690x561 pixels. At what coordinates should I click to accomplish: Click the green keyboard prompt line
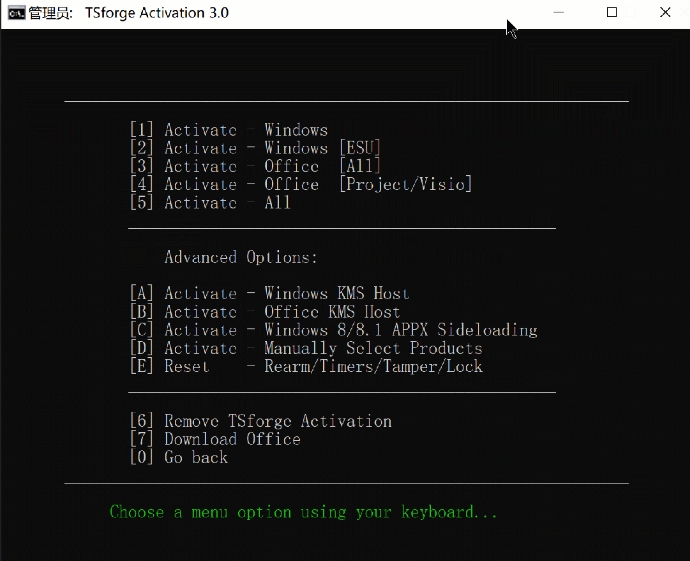coord(303,512)
